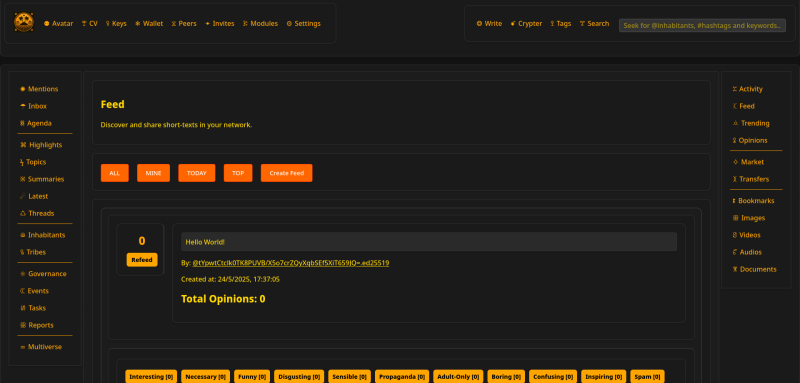Viewport: 800px width, 383px height.
Task: Open Tasks in the sidebar
Action: [x=33, y=308]
